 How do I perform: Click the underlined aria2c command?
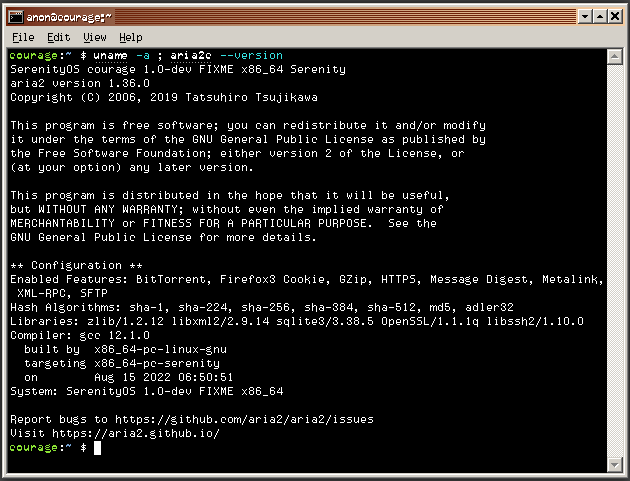pos(190,56)
